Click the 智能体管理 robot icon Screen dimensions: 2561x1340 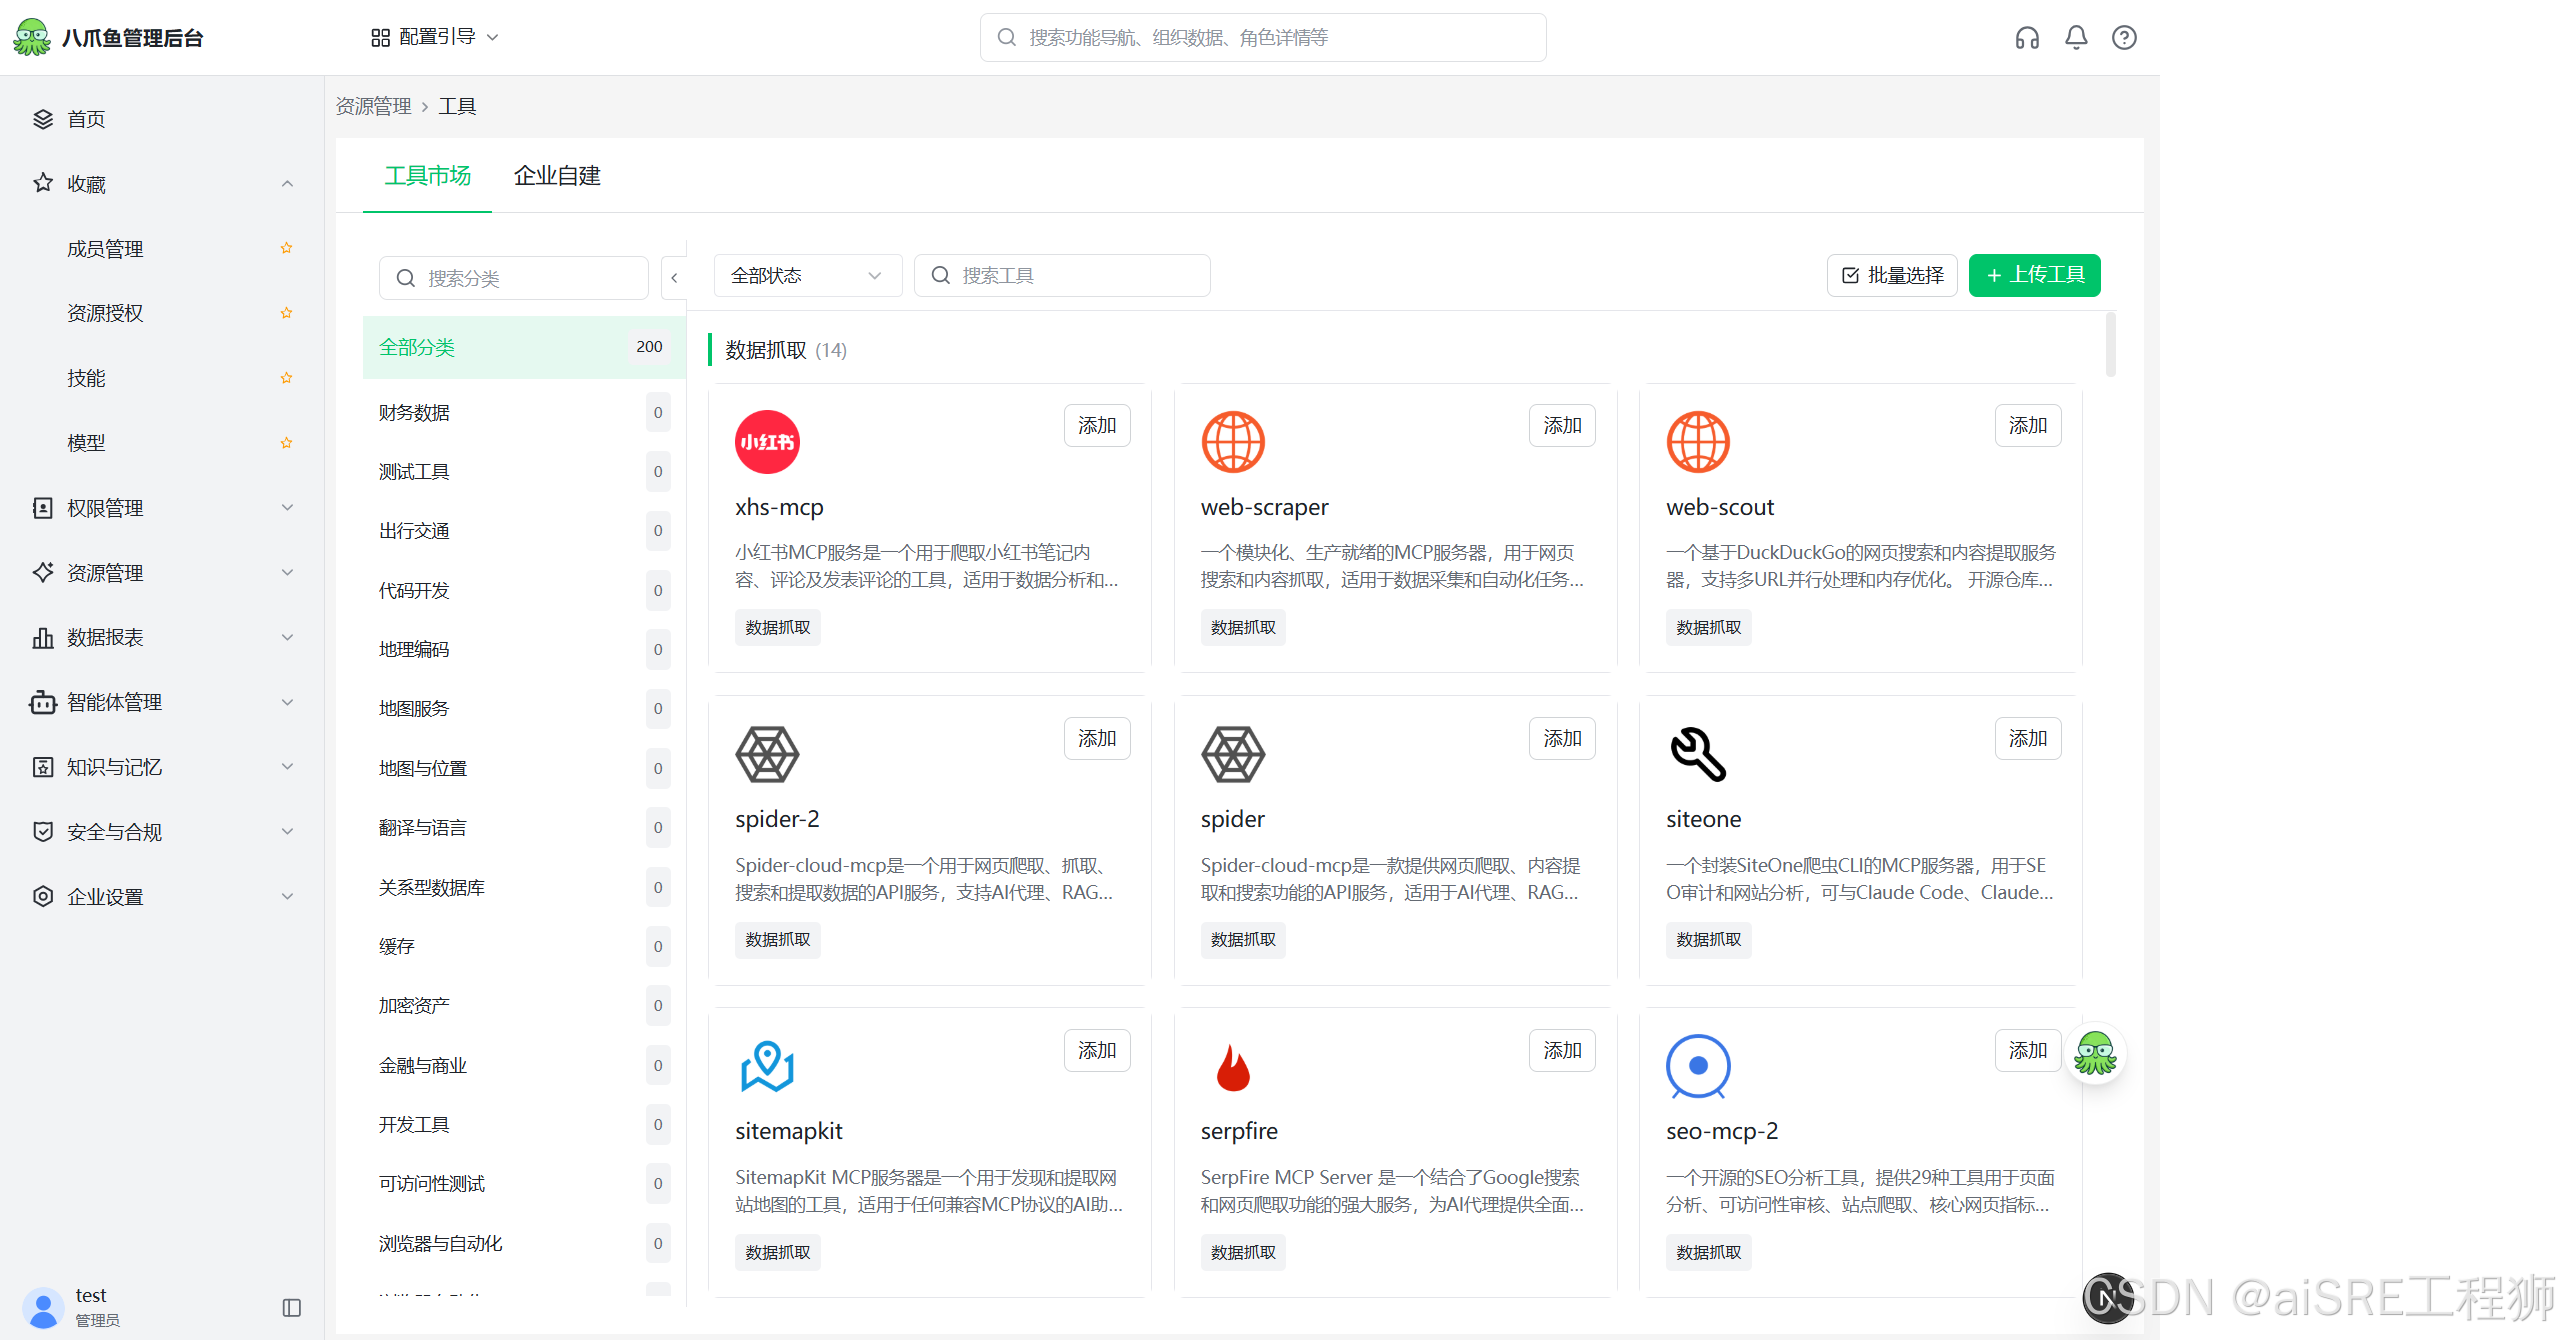43,702
